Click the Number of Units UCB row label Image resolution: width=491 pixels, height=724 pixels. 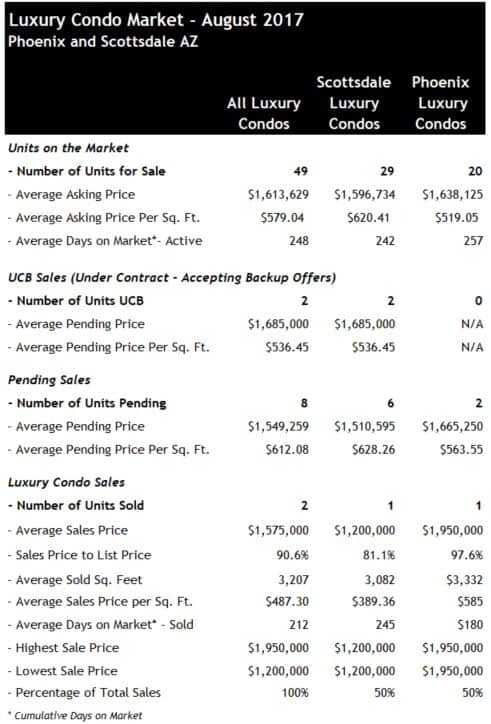pos(76,301)
